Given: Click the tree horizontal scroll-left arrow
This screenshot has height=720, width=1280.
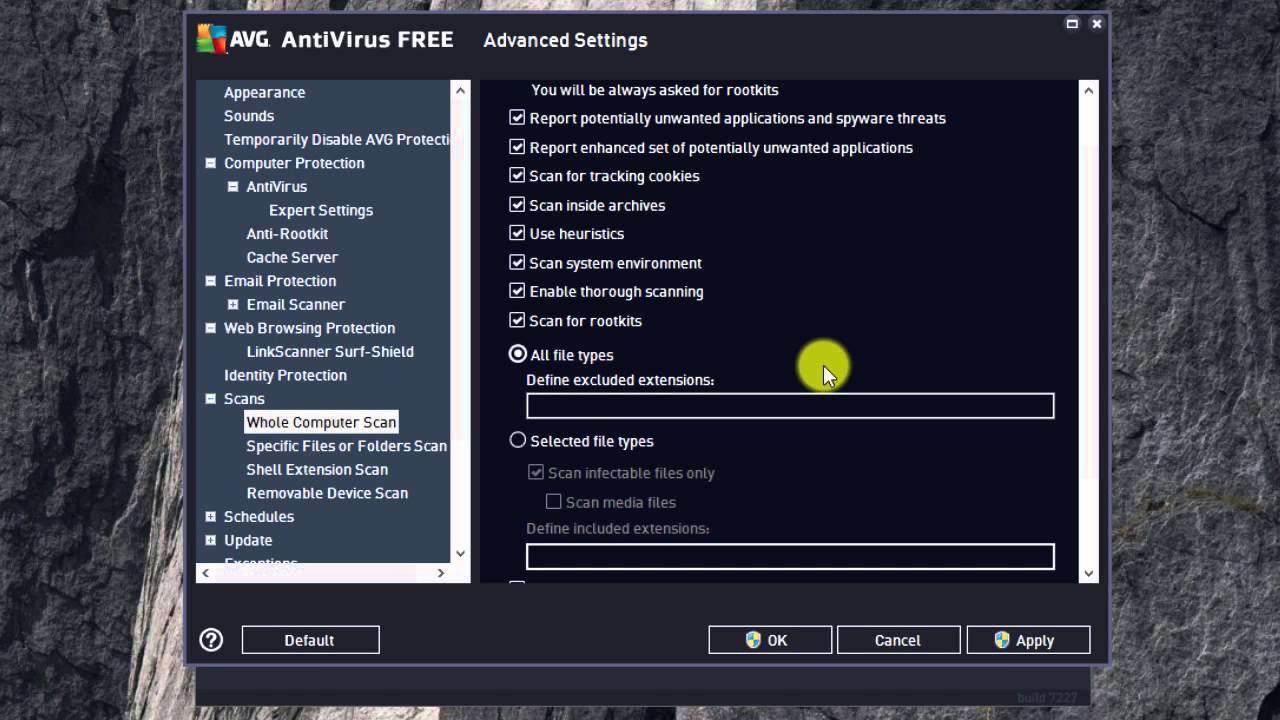Looking at the screenshot, I should tap(205, 573).
